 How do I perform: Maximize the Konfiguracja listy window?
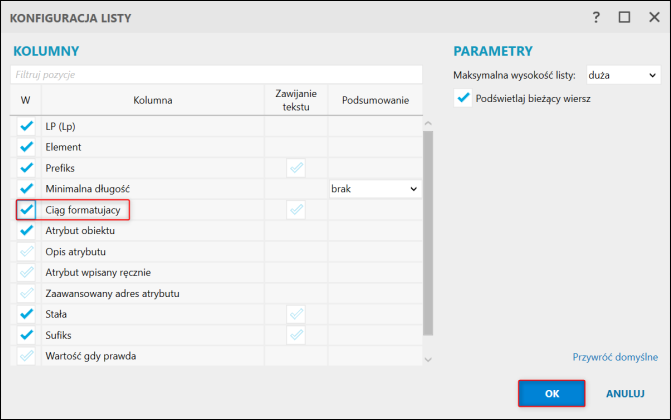(x=624, y=17)
